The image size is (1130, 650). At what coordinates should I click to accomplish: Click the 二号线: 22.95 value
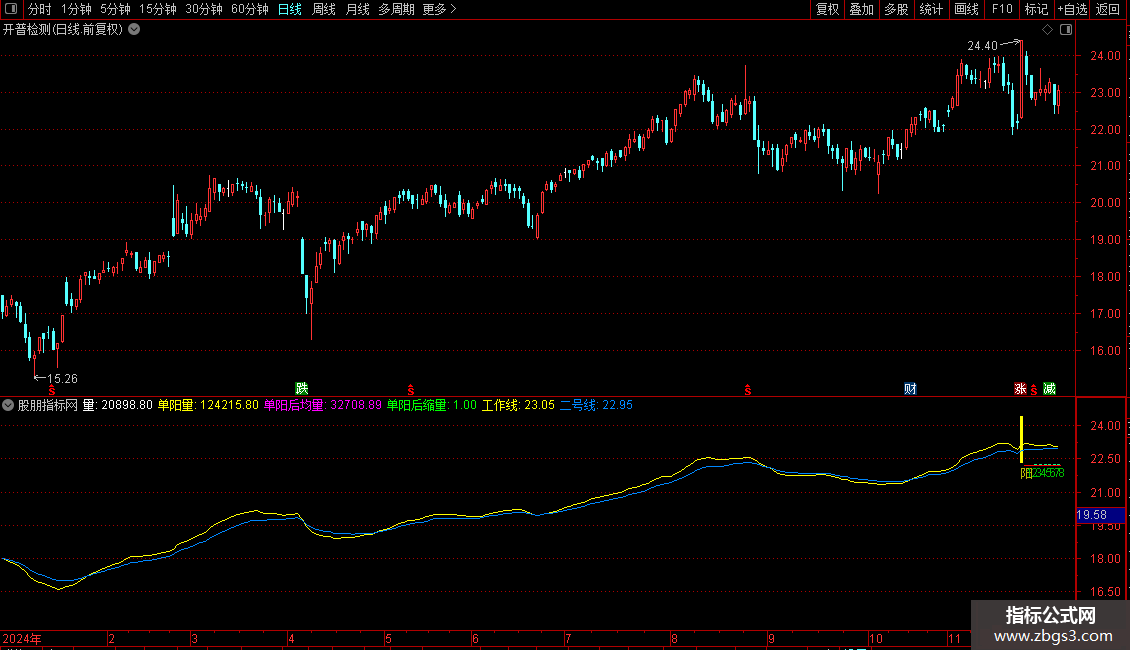[596, 405]
